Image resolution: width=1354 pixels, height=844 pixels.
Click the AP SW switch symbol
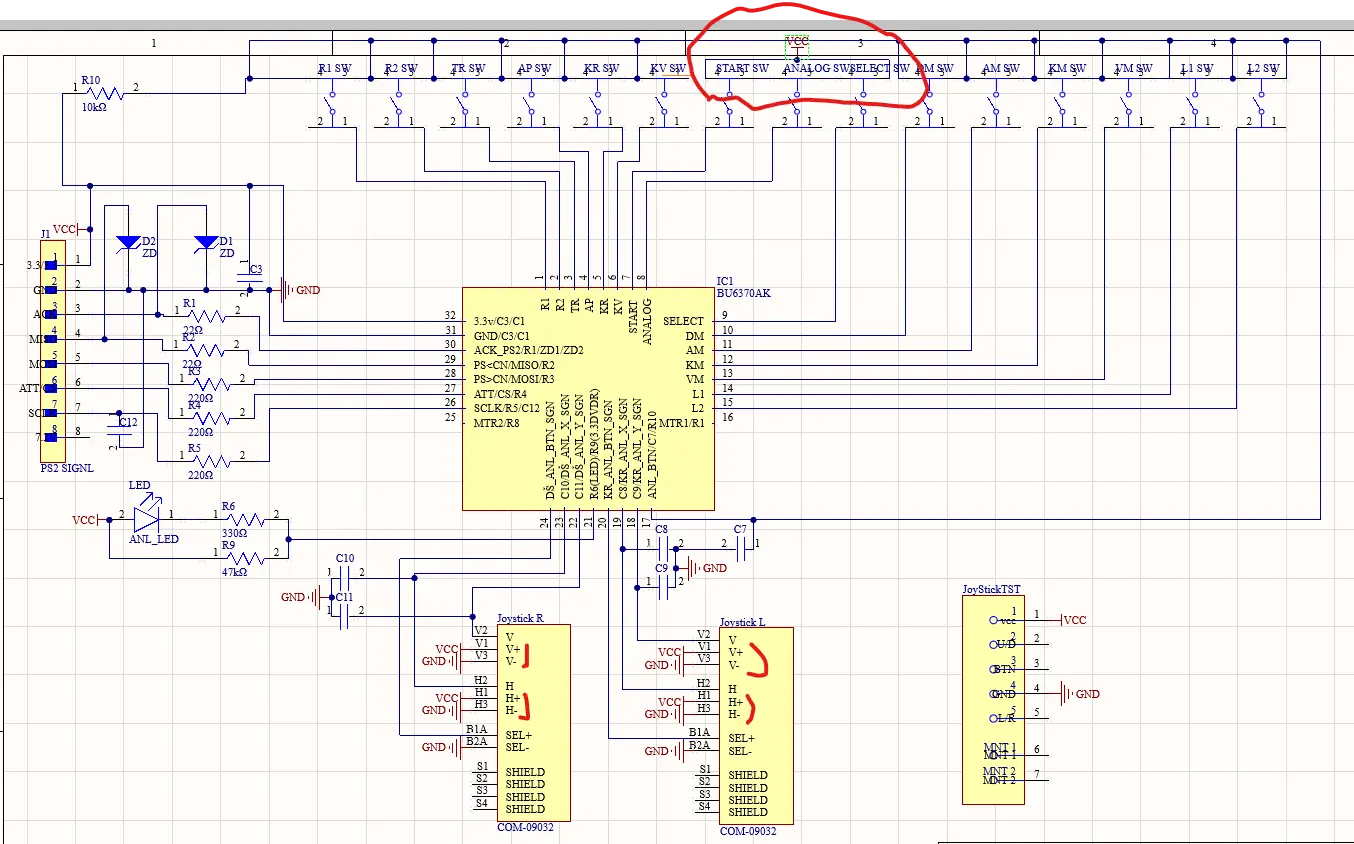(531, 103)
